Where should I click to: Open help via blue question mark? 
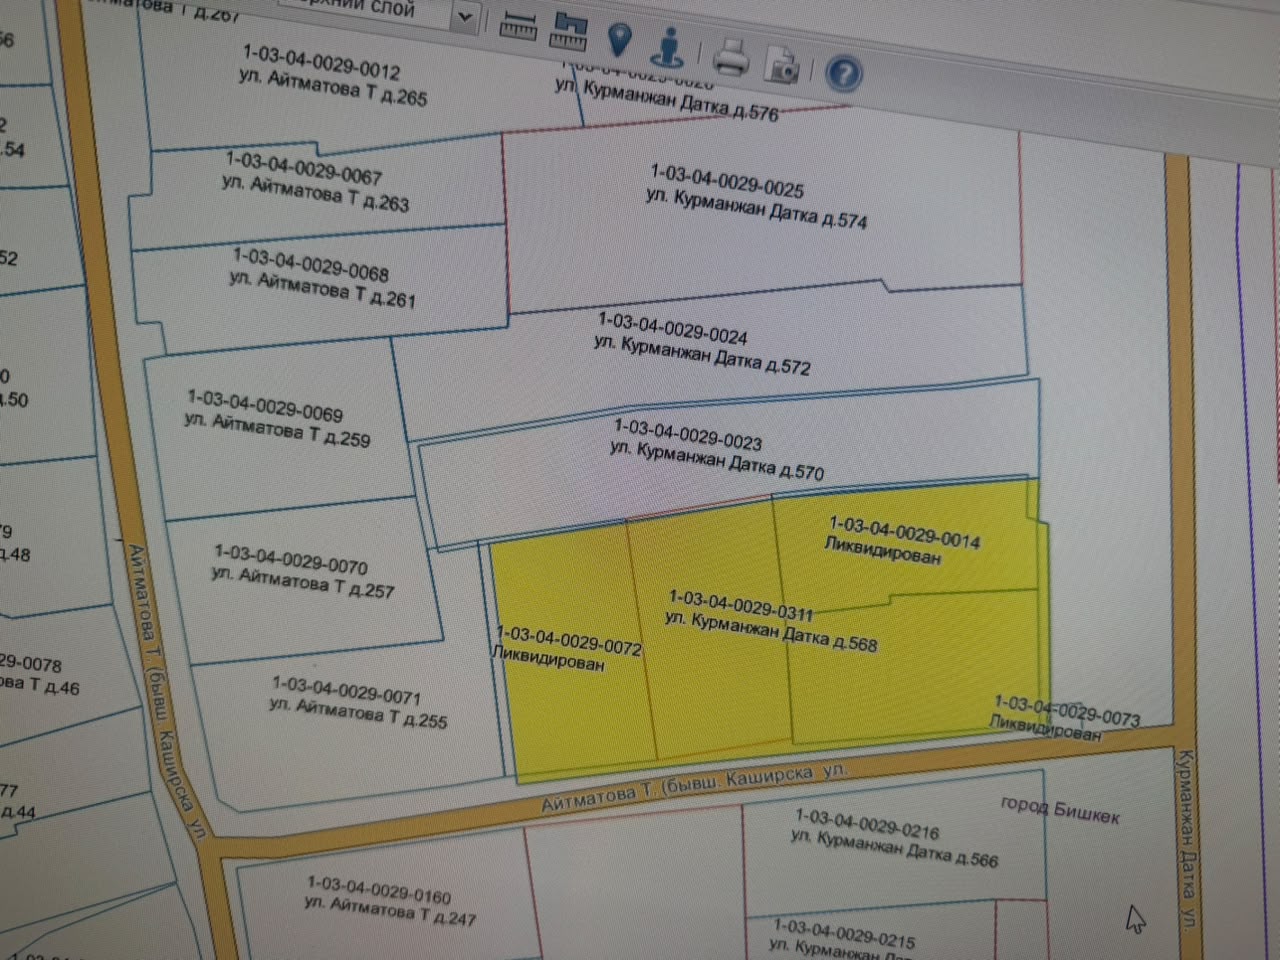[845, 73]
